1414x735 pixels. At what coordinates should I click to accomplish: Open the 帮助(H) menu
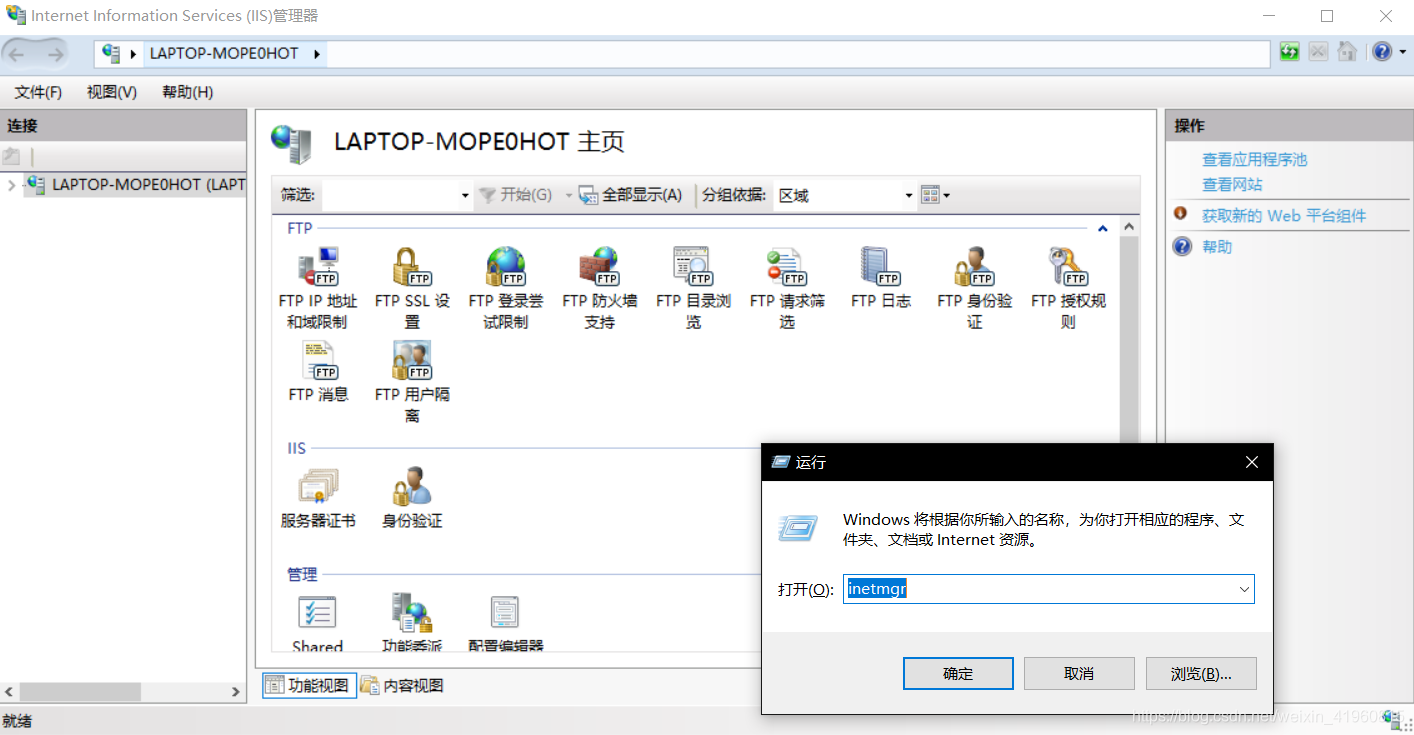(x=188, y=92)
